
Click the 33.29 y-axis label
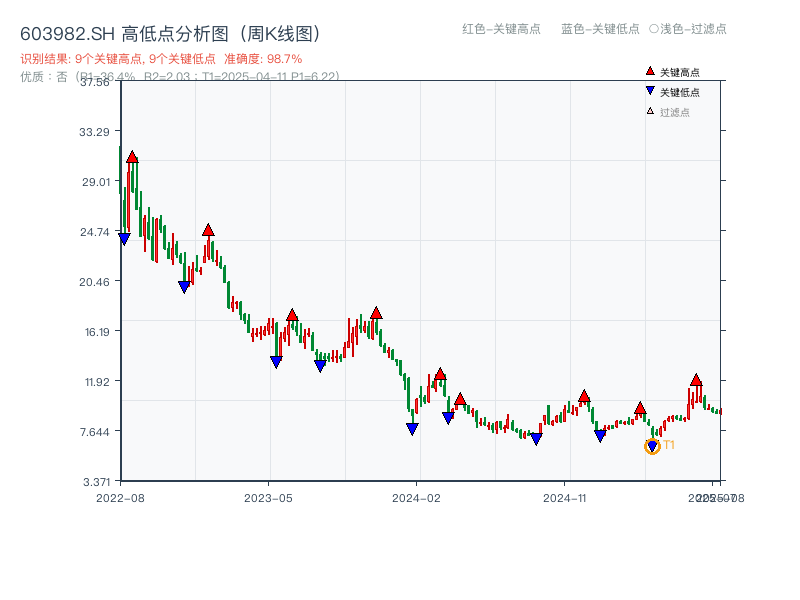[x=94, y=132]
